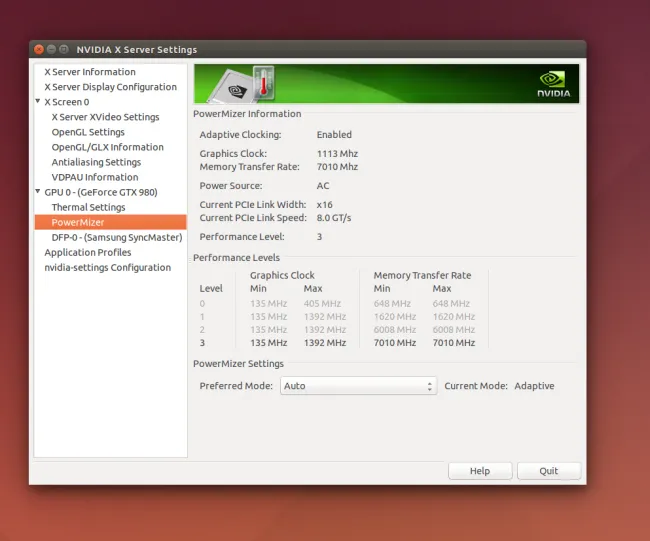Click the Adaptive Clocking Enabled value
Screen dimensions: 650x541
334,135
